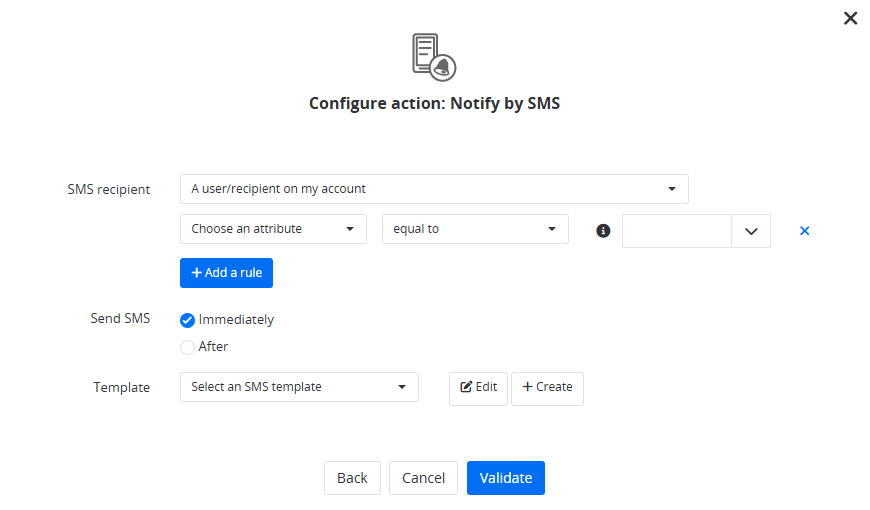Validate the SMS action configuration
The width and height of the screenshot is (870, 510).
pyautogui.click(x=506, y=478)
